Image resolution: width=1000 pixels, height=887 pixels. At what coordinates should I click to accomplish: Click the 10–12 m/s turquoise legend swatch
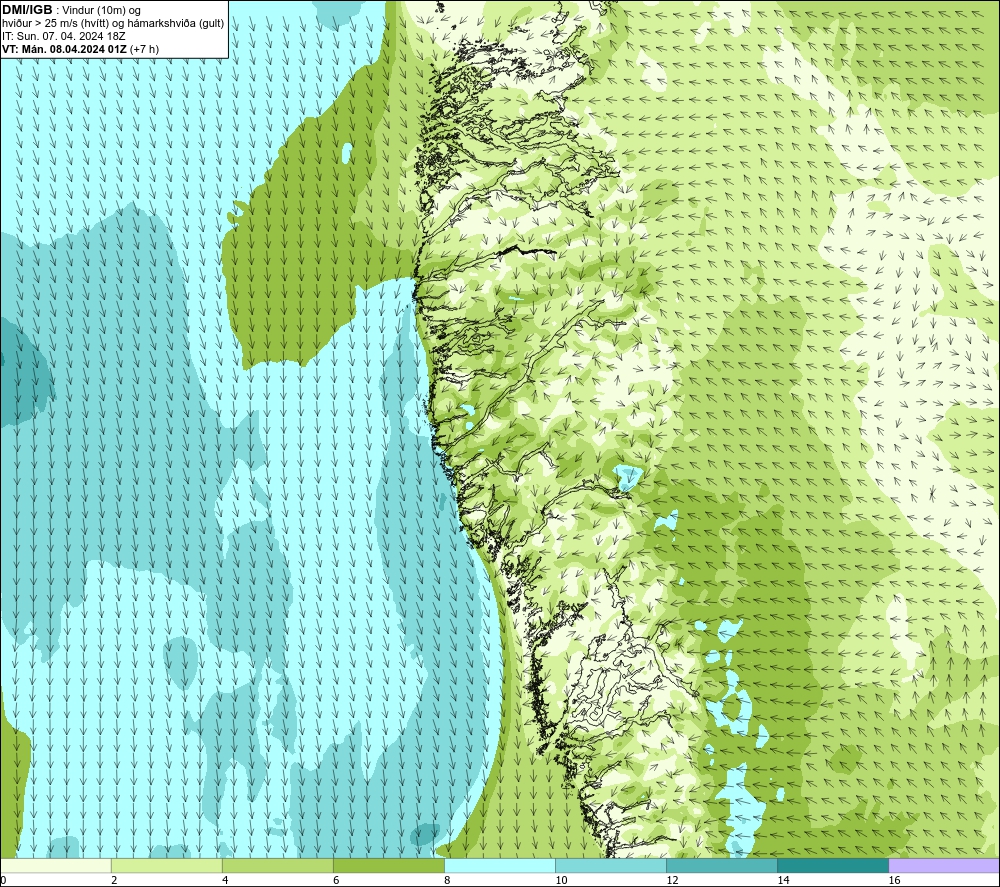611,865
